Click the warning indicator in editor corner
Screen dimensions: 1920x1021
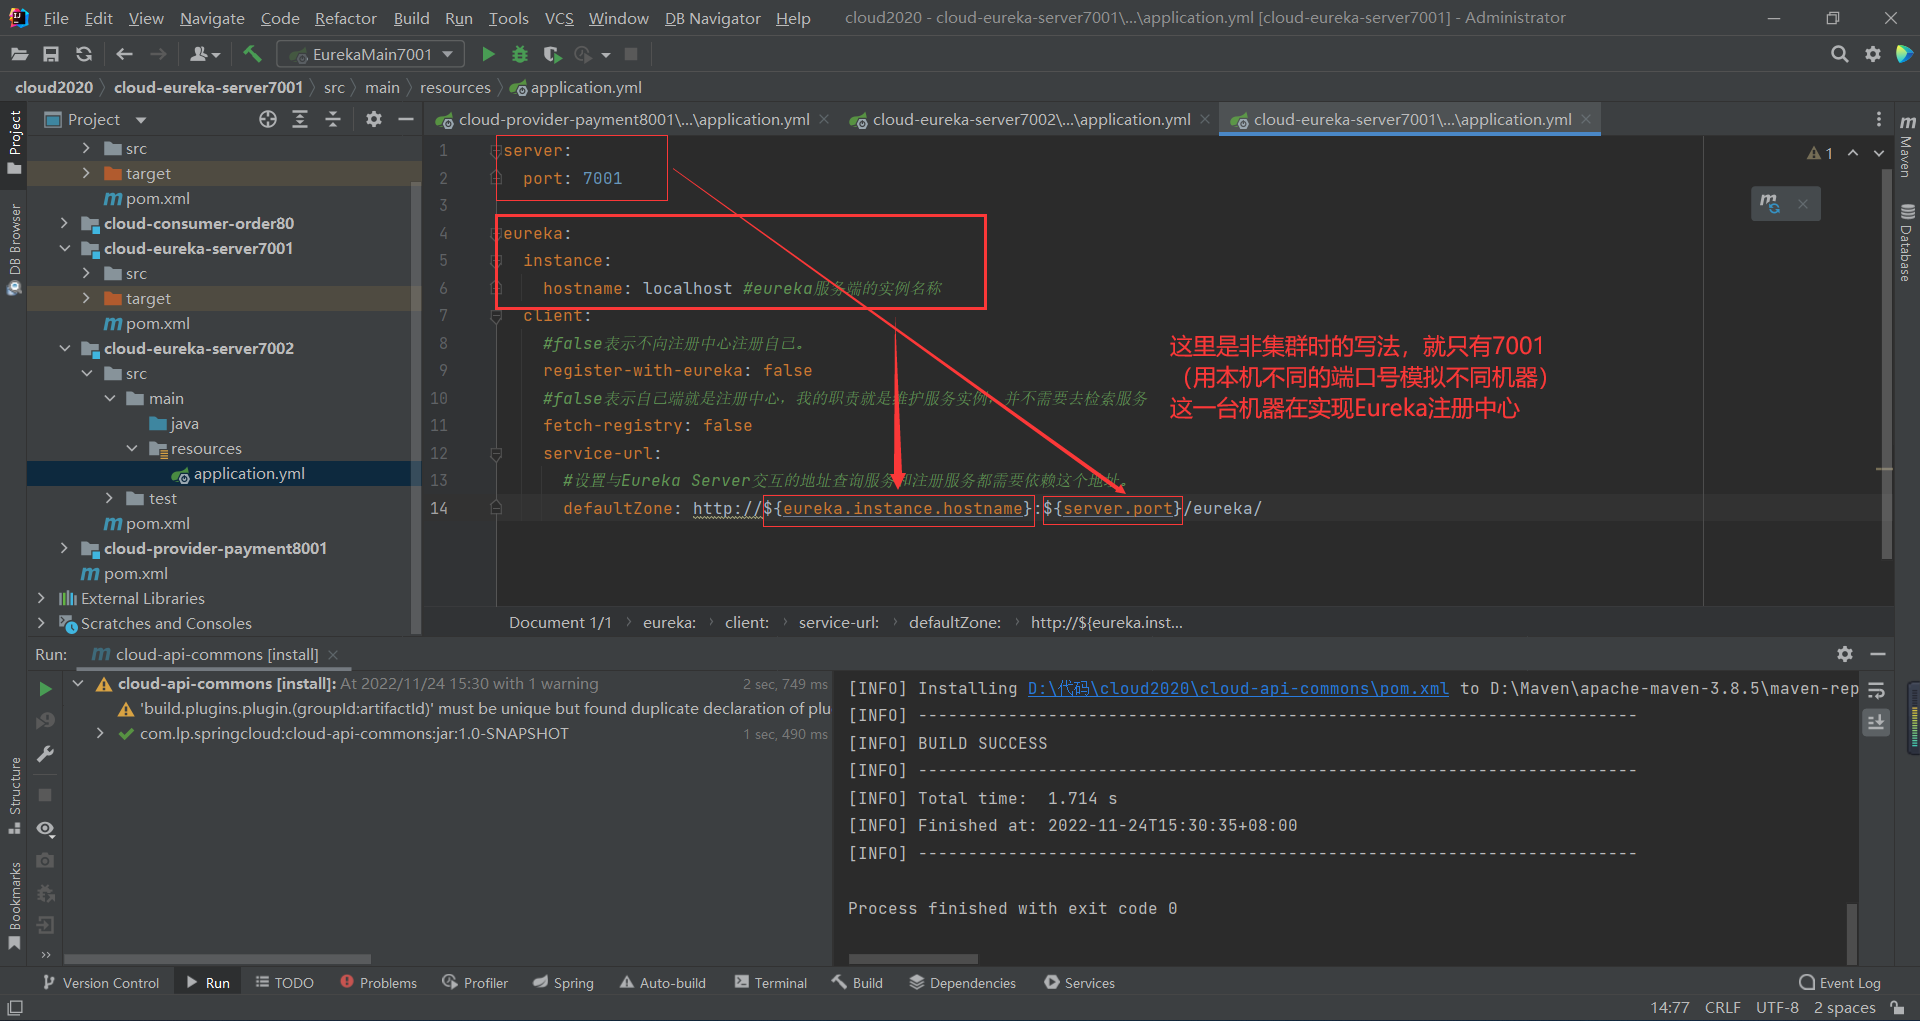1820,153
